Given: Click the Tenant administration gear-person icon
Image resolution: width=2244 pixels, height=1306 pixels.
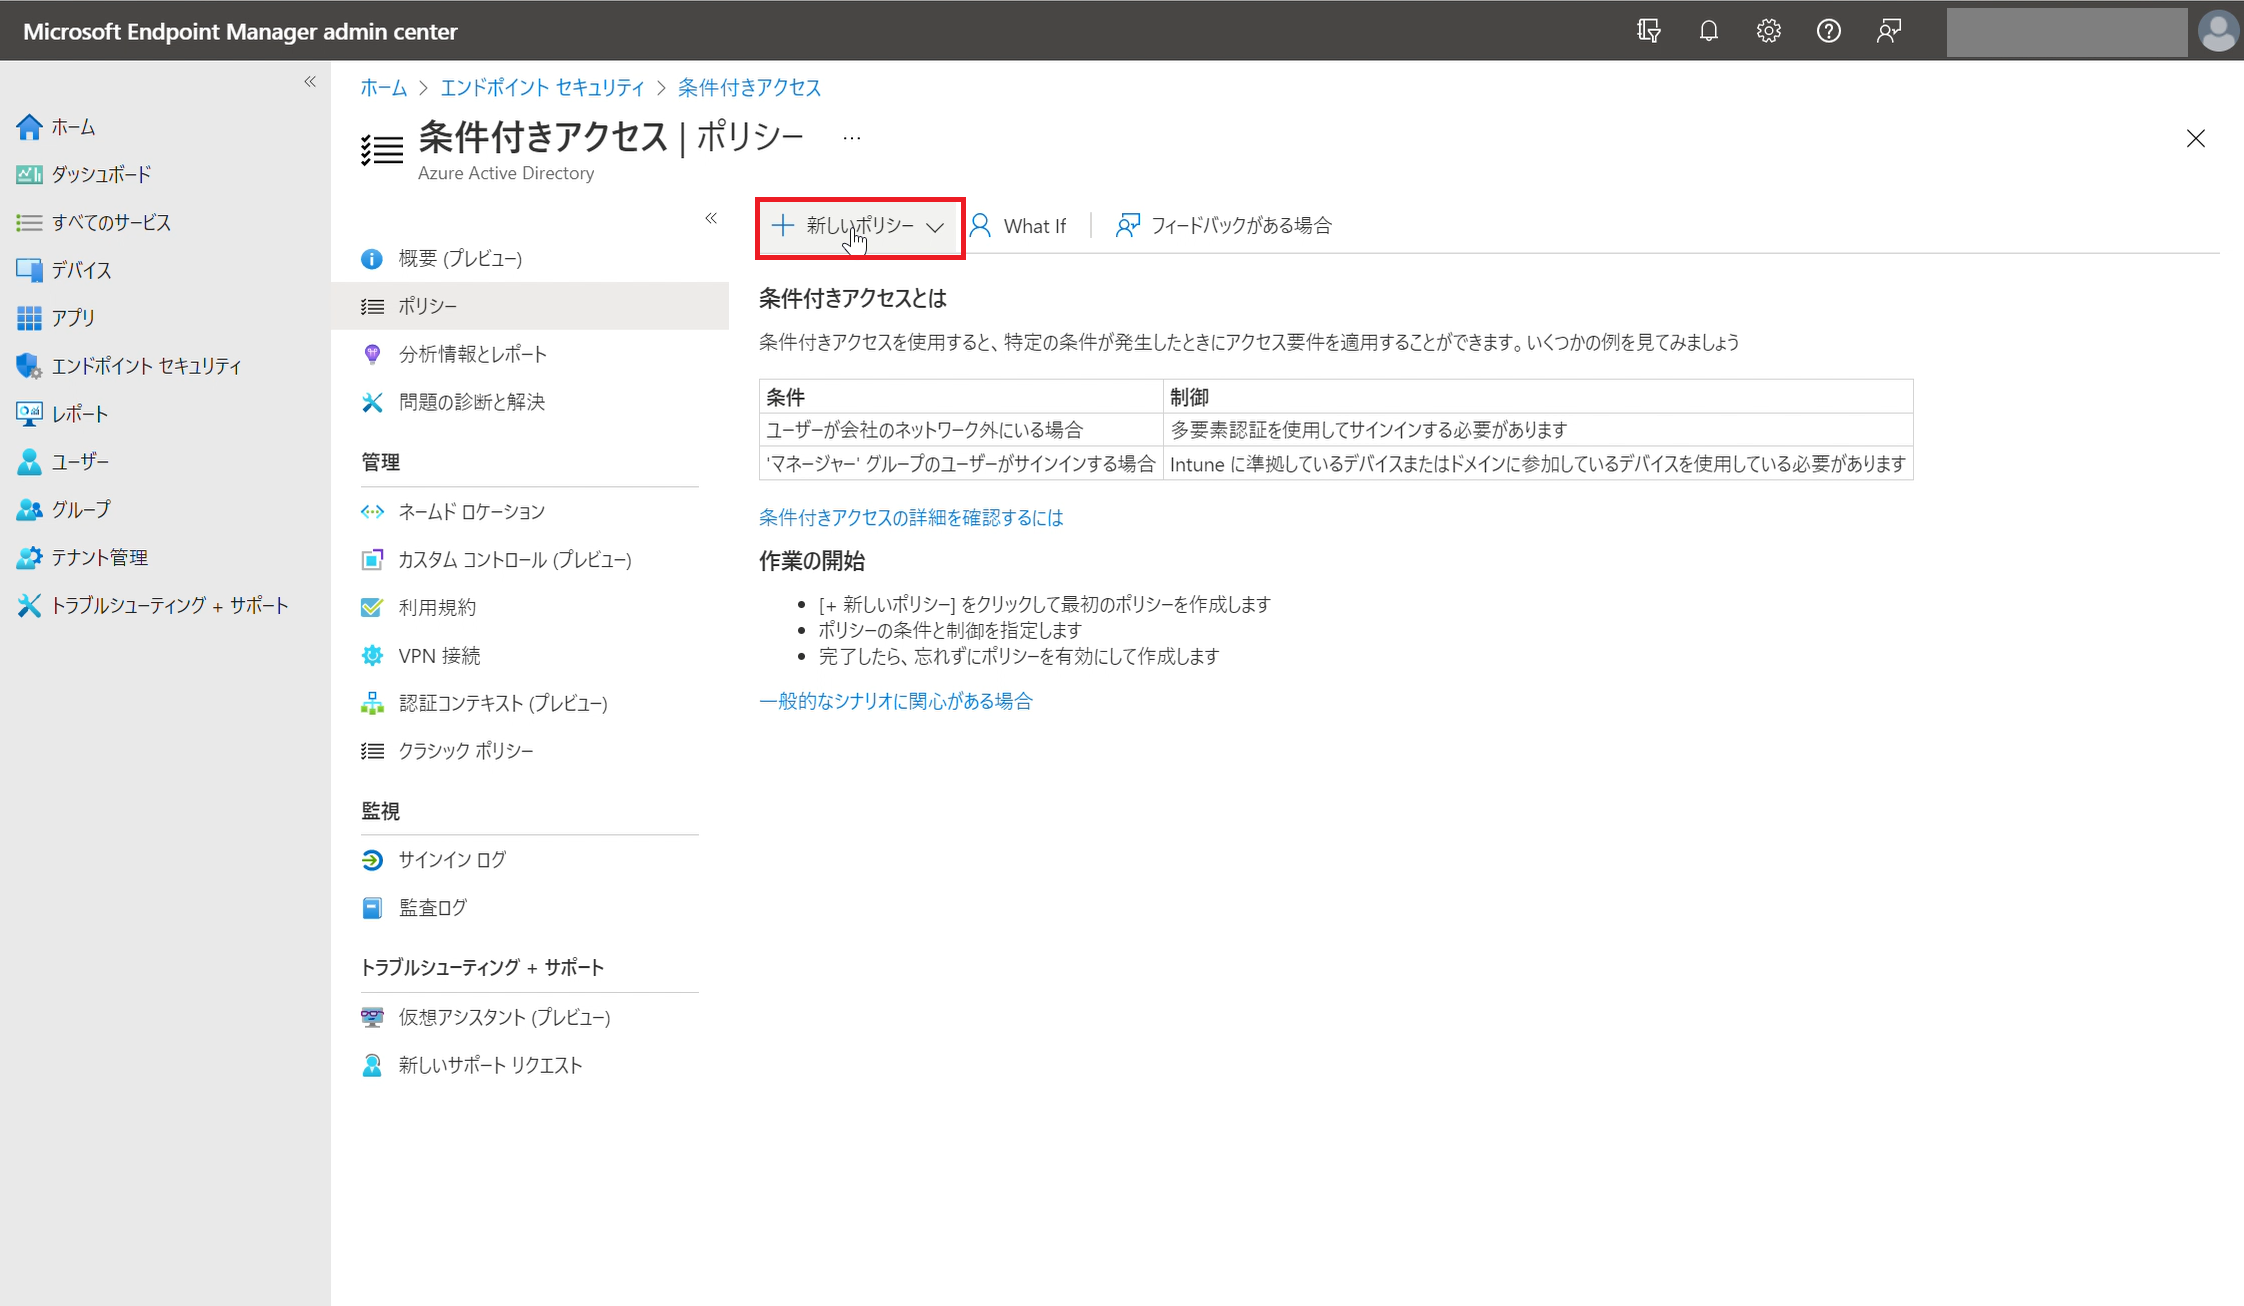Looking at the screenshot, I should coord(29,558).
